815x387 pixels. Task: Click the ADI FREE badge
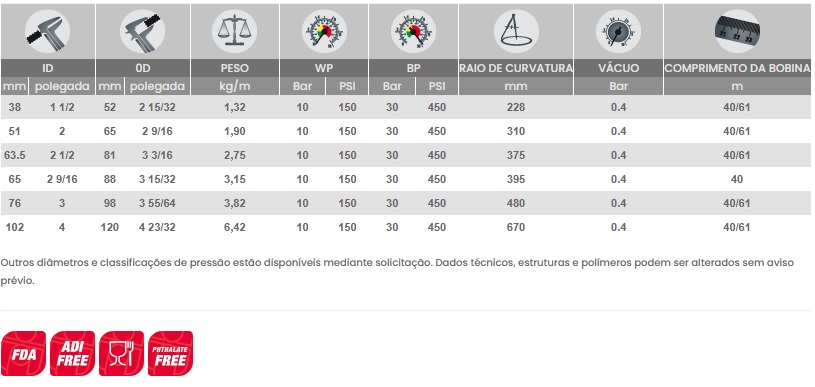click(72, 353)
